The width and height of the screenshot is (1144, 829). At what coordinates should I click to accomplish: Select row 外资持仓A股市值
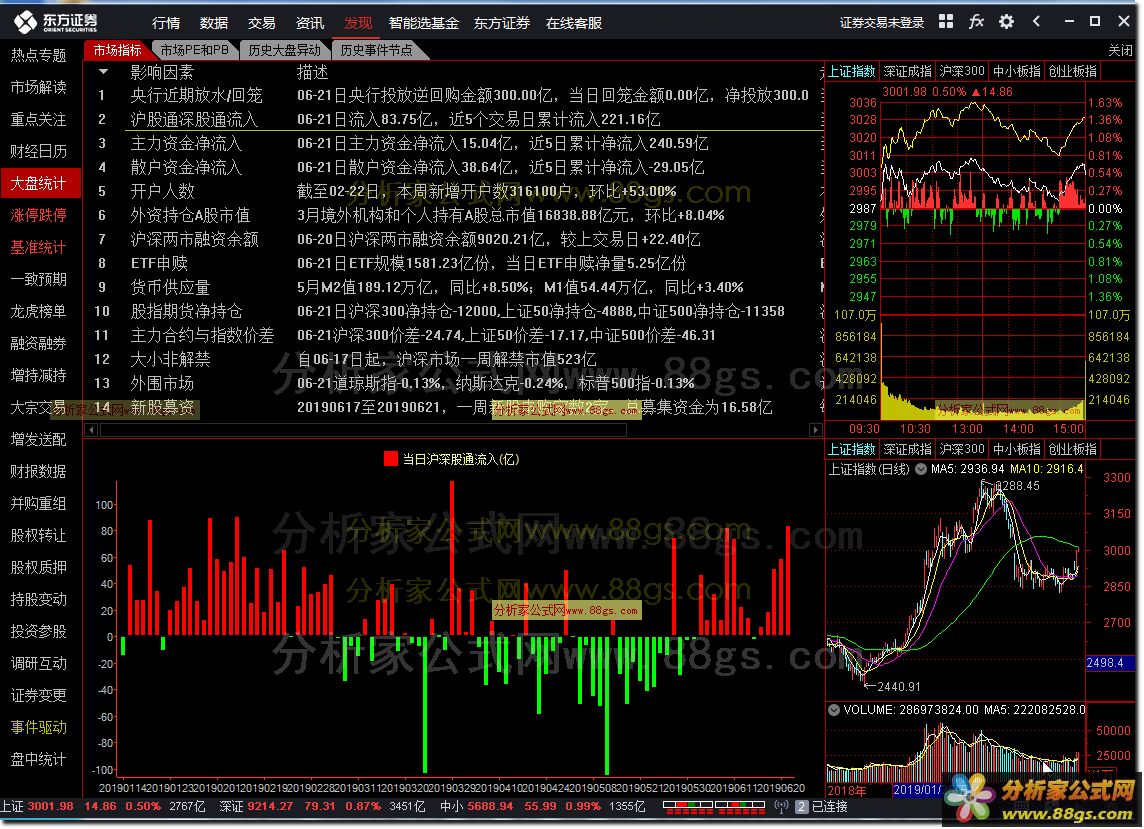point(454,216)
